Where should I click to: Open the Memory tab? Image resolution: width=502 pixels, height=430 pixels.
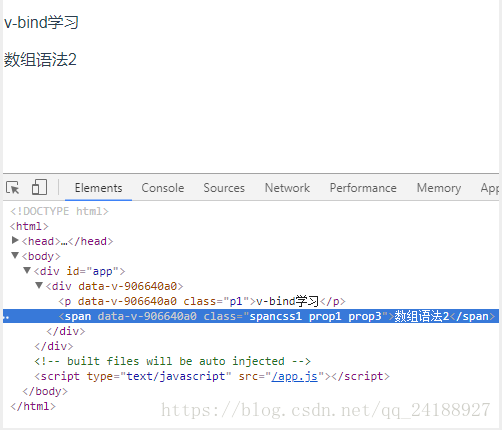tap(439, 188)
